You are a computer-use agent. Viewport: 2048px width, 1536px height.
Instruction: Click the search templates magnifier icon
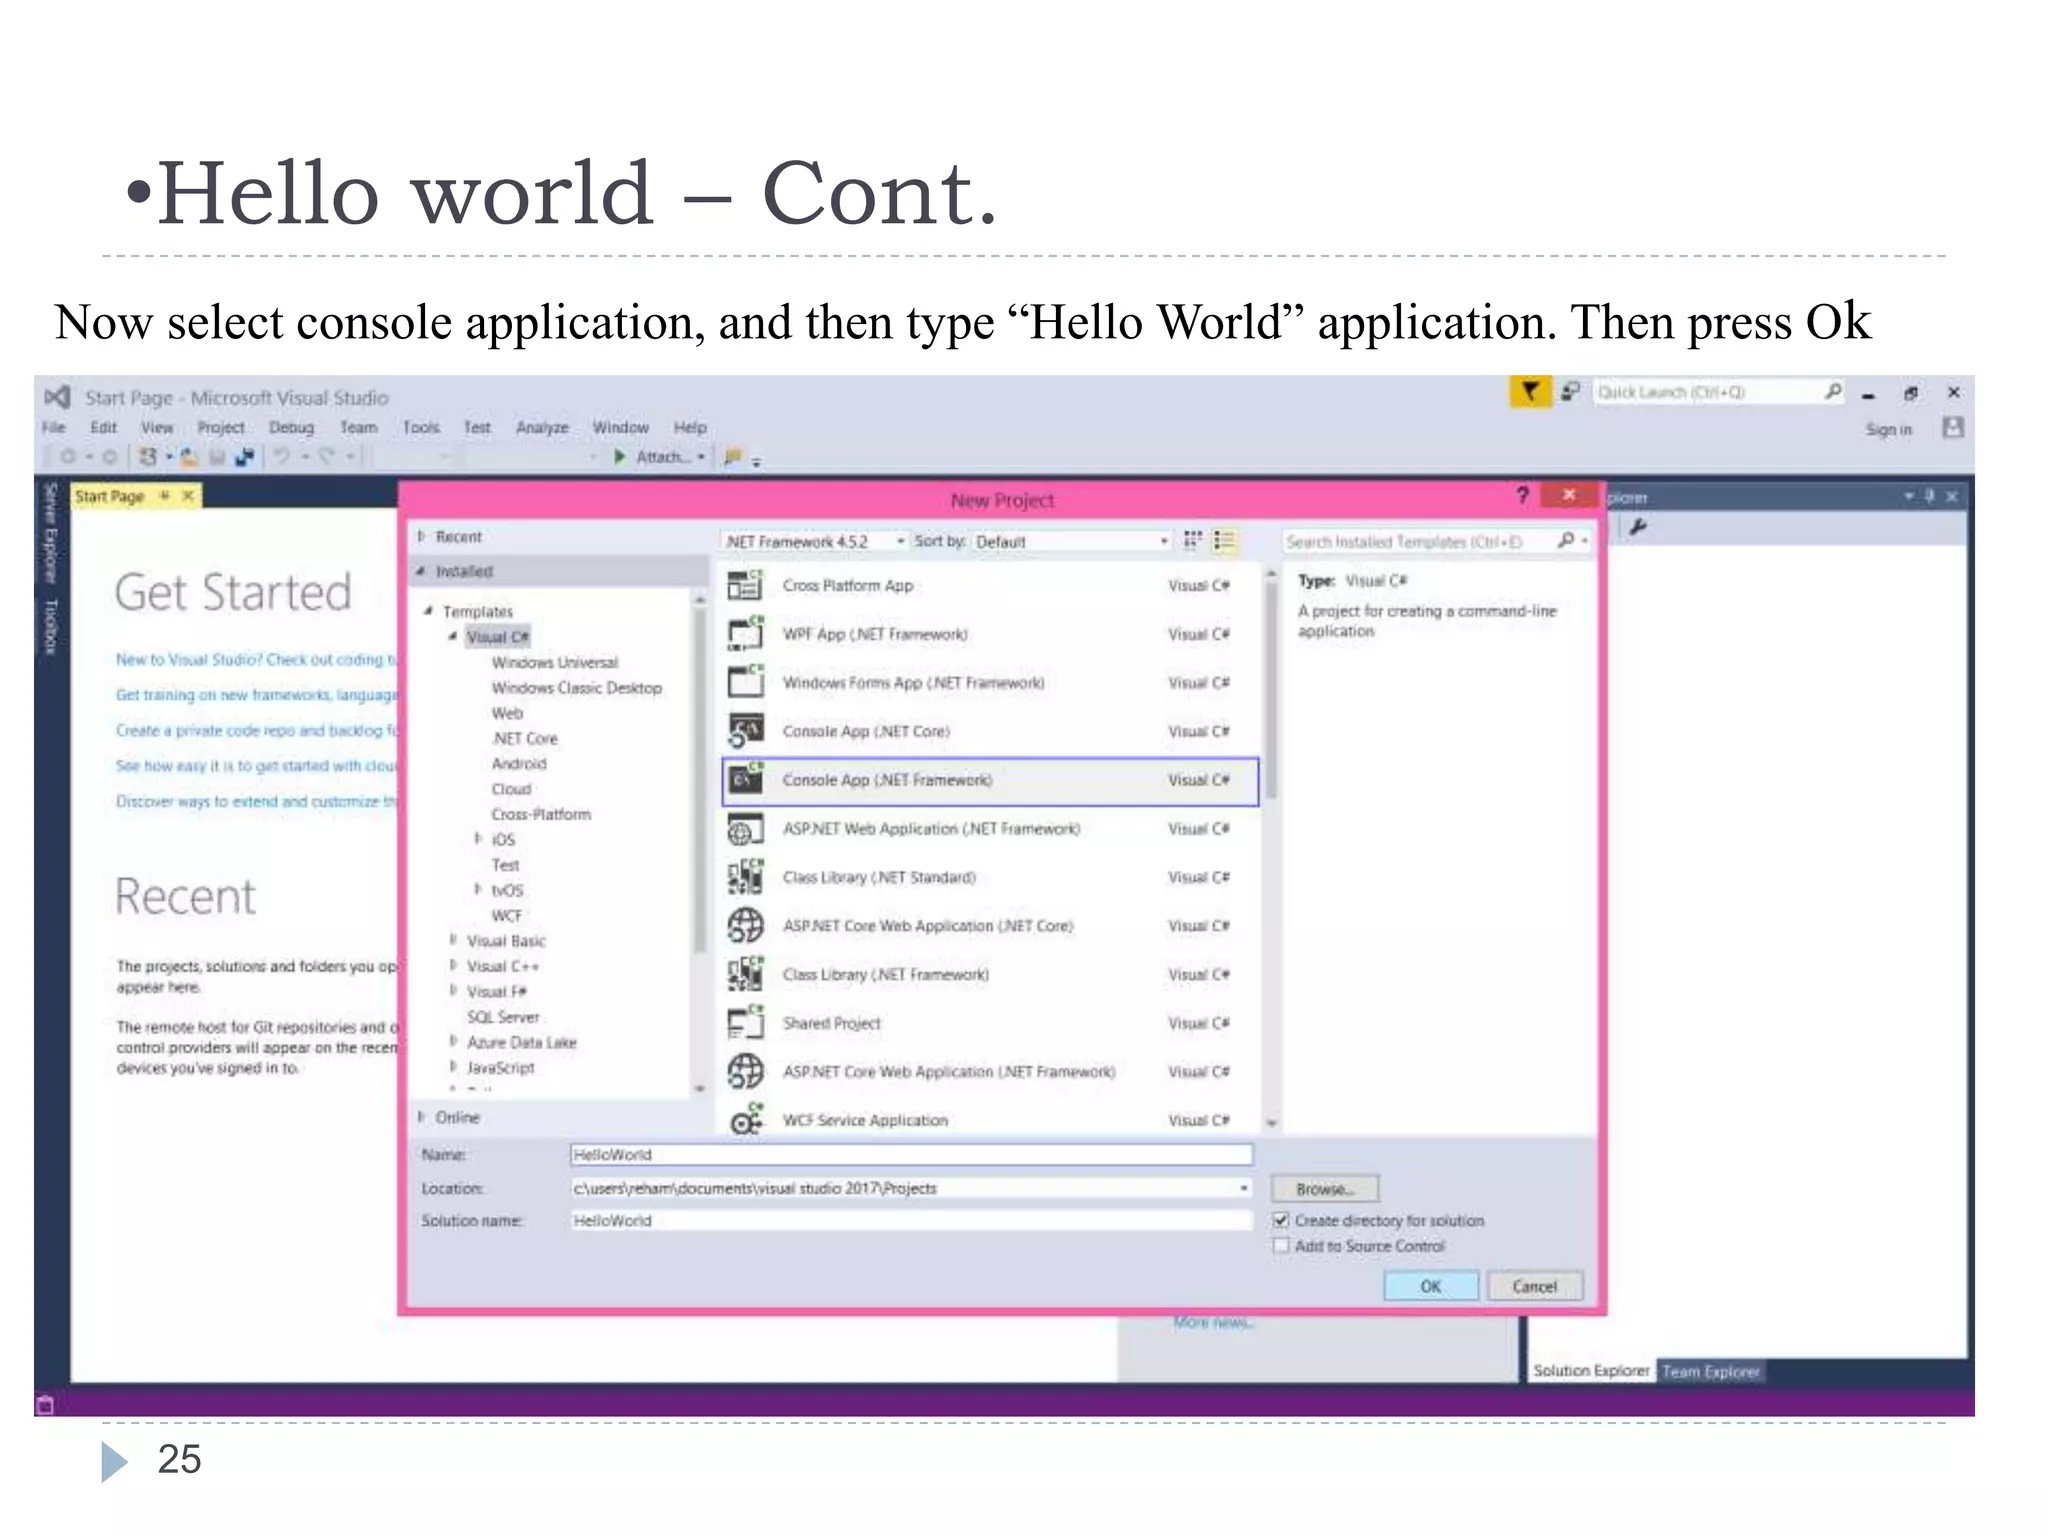click(1566, 541)
